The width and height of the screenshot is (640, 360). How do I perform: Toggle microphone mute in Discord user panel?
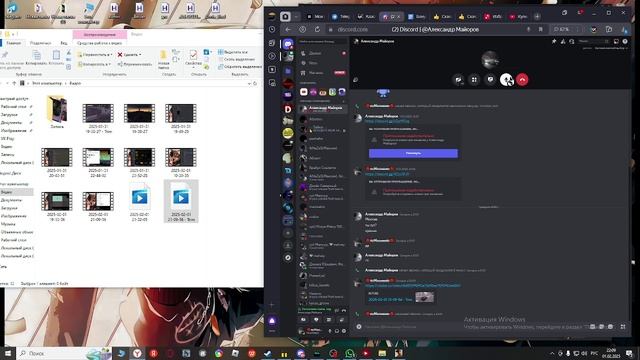tap(330, 331)
